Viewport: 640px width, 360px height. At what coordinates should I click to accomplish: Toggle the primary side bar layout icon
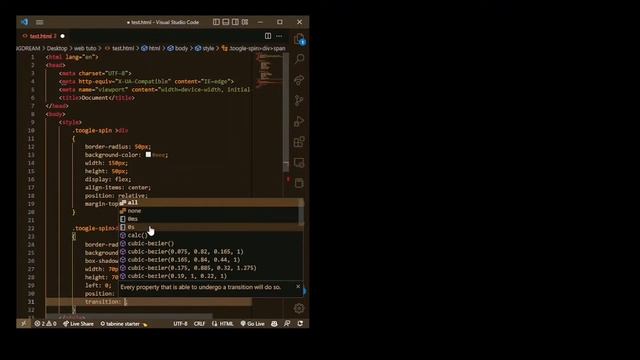tap(216, 22)
